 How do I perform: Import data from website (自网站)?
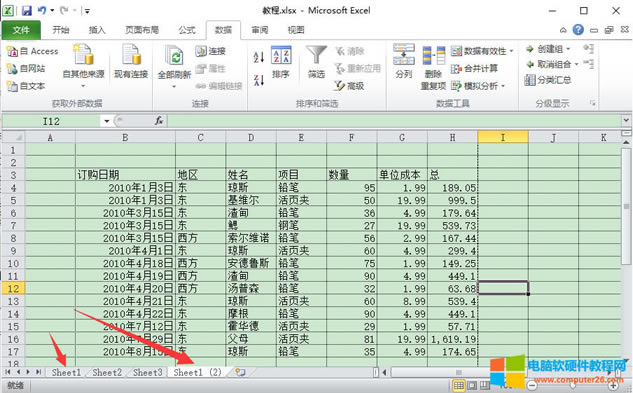26,69
